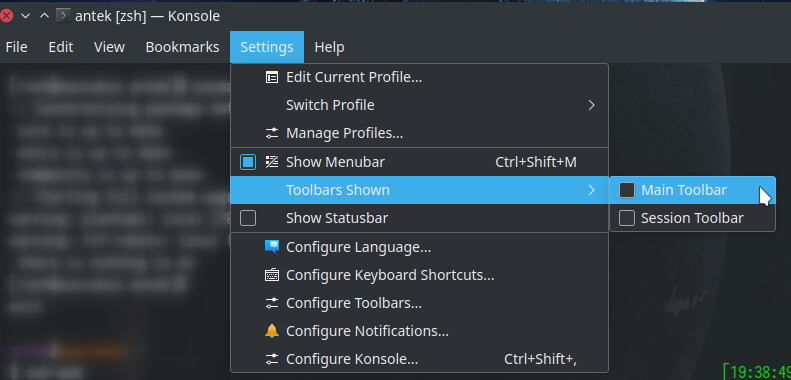
Task: Open the View menu
Action: pyautogui.click(x=109, y=47)
